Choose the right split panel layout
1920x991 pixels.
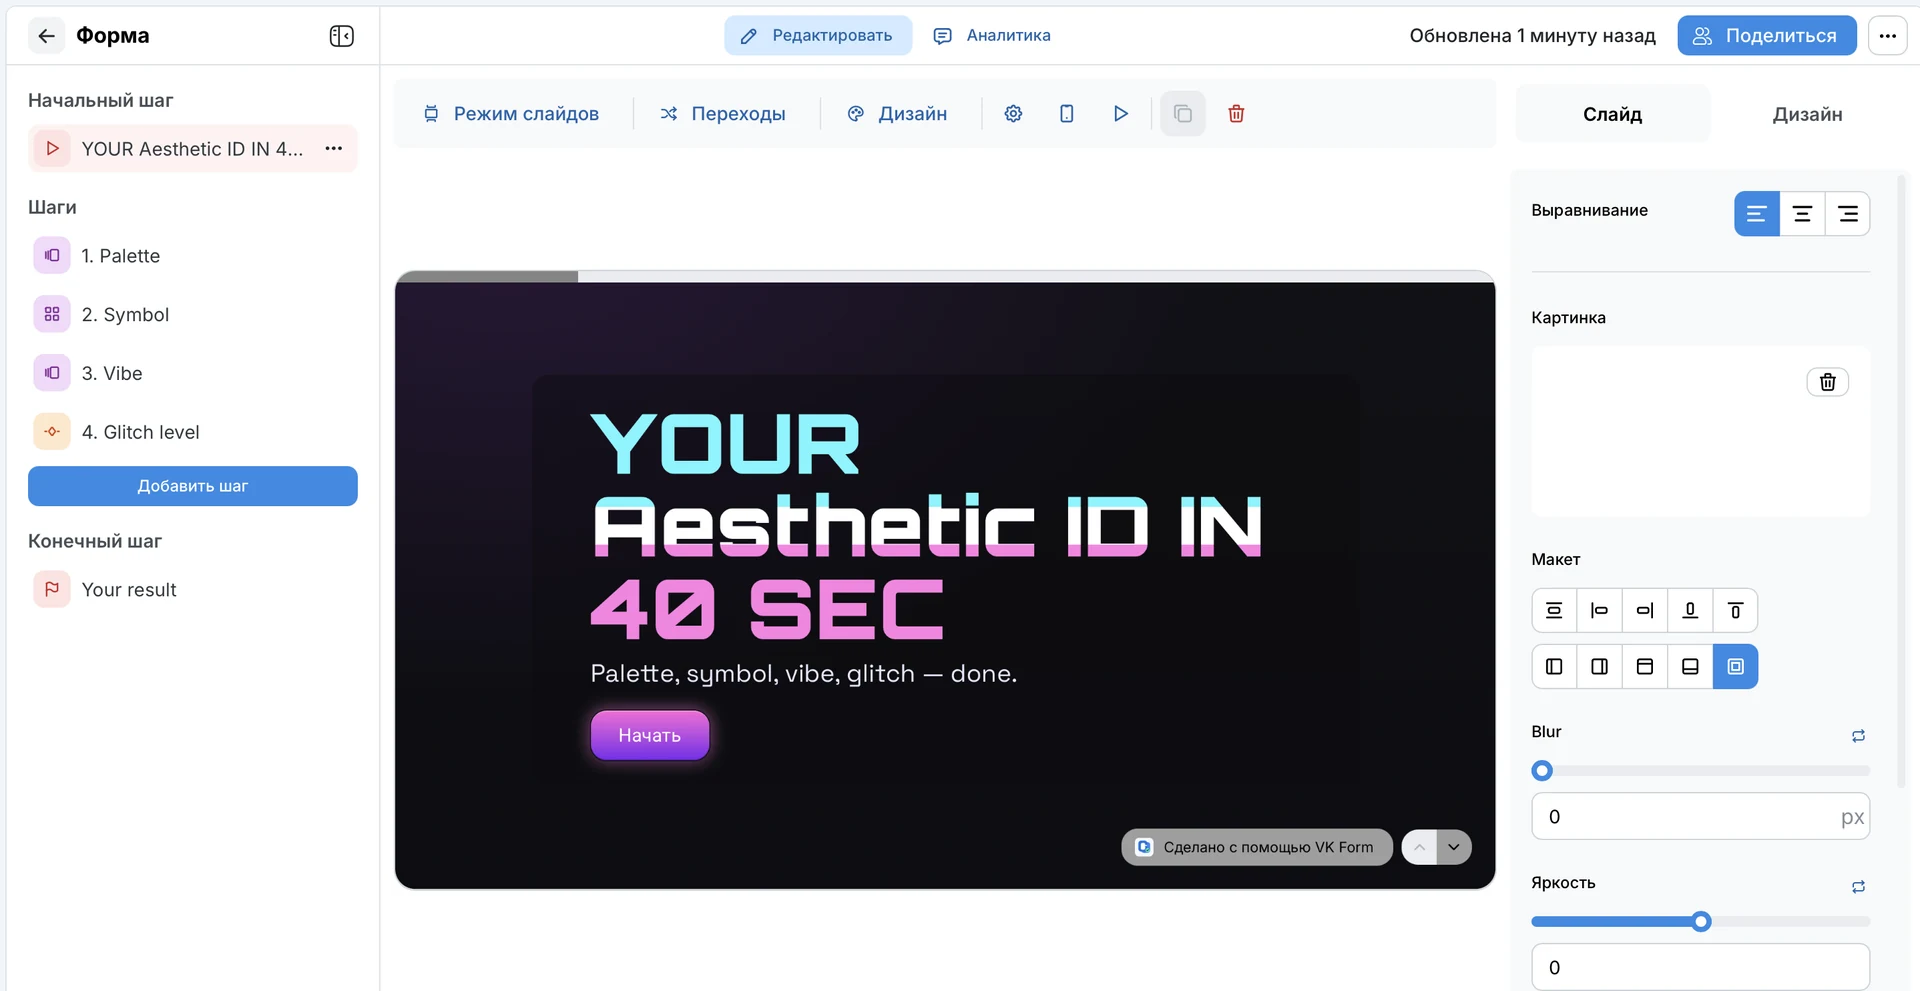[x=1600, y=666]
